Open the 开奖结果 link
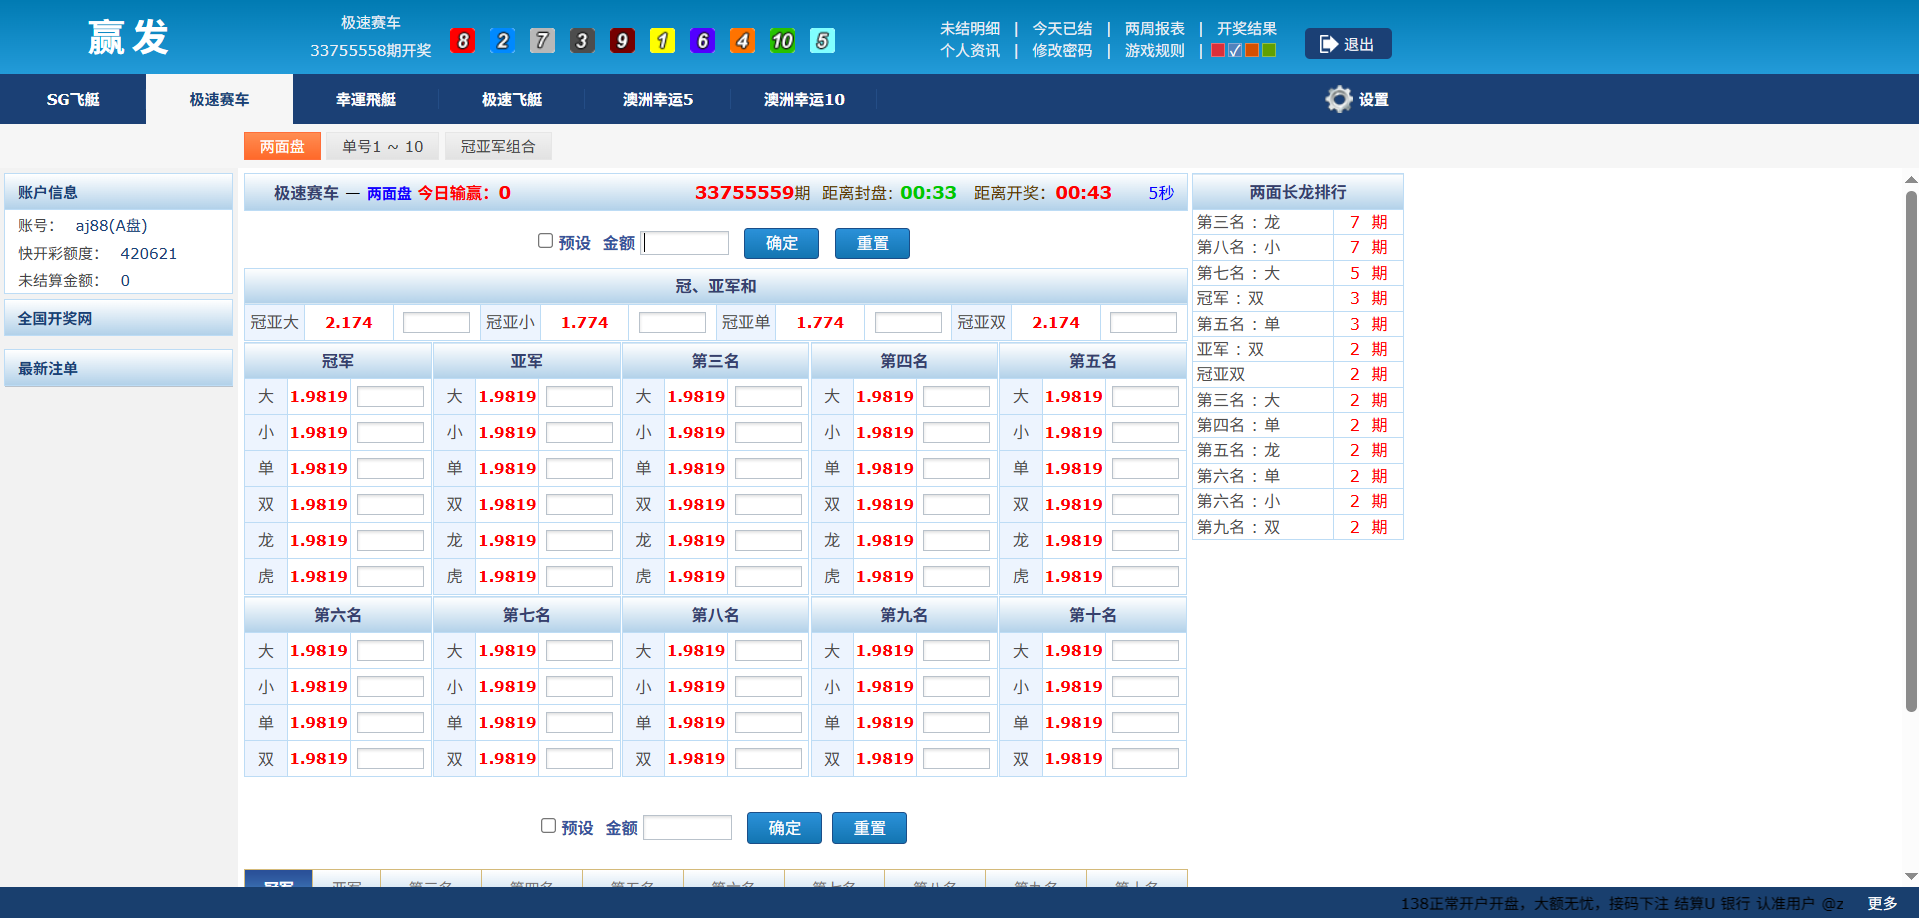The height and width of the screenshot is (918, 1919). click(x=1246, y=29)
